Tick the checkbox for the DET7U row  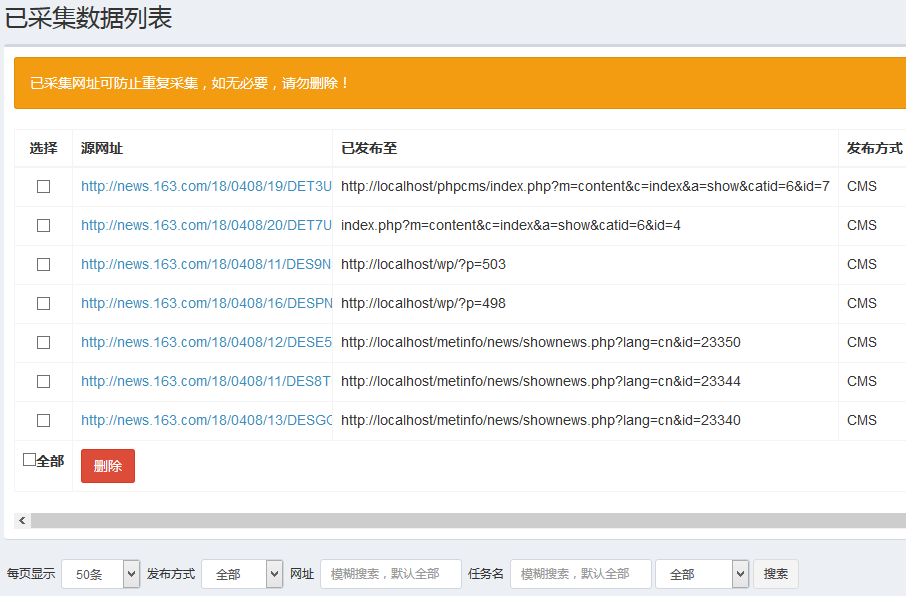click(x=43, y=225)
